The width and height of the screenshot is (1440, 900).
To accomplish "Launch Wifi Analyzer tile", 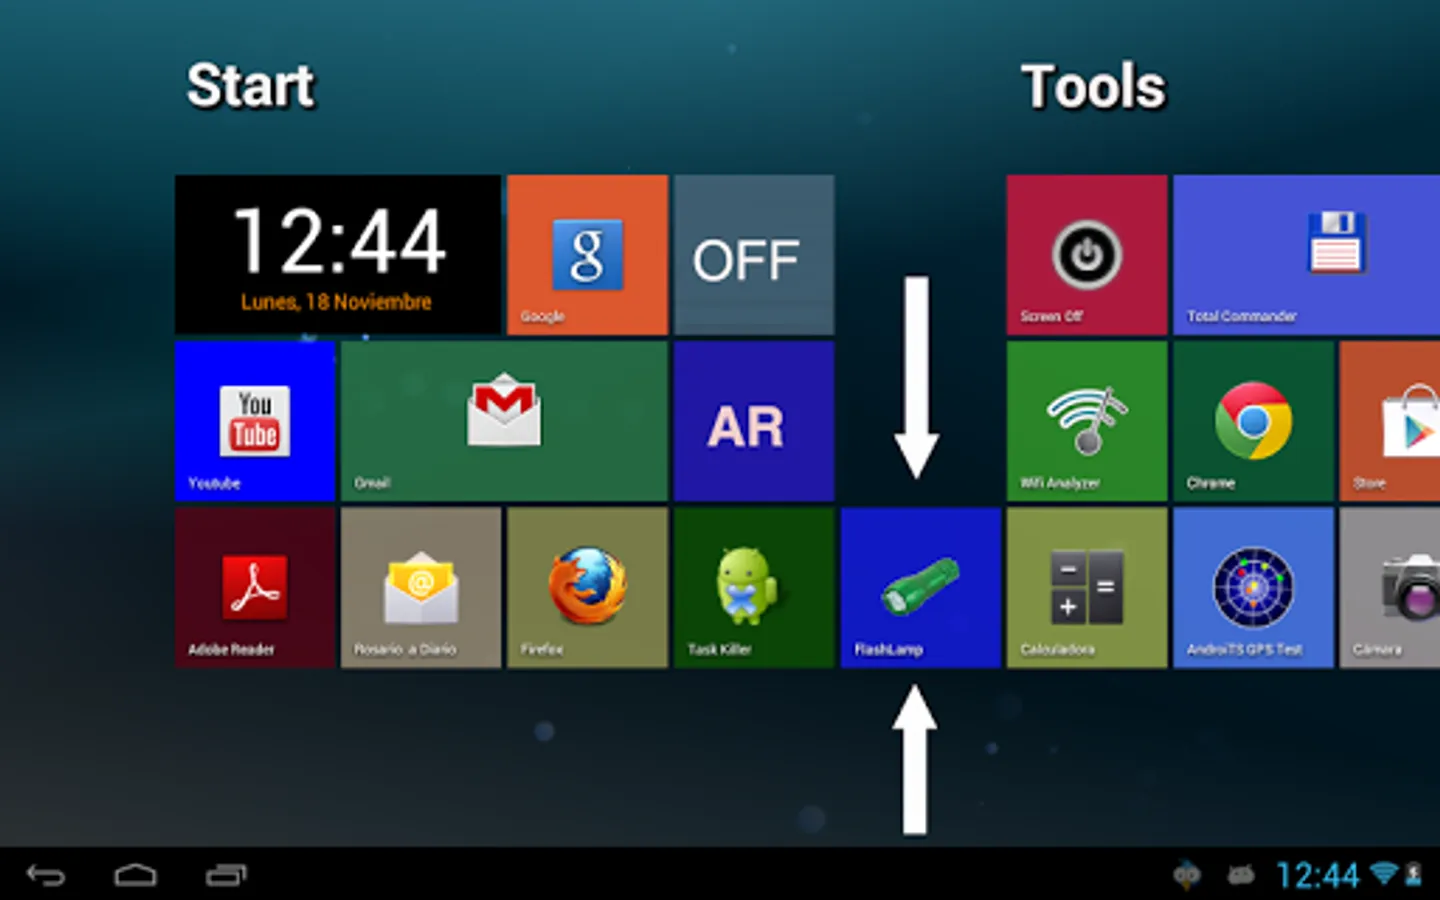I will point(1087,421).
